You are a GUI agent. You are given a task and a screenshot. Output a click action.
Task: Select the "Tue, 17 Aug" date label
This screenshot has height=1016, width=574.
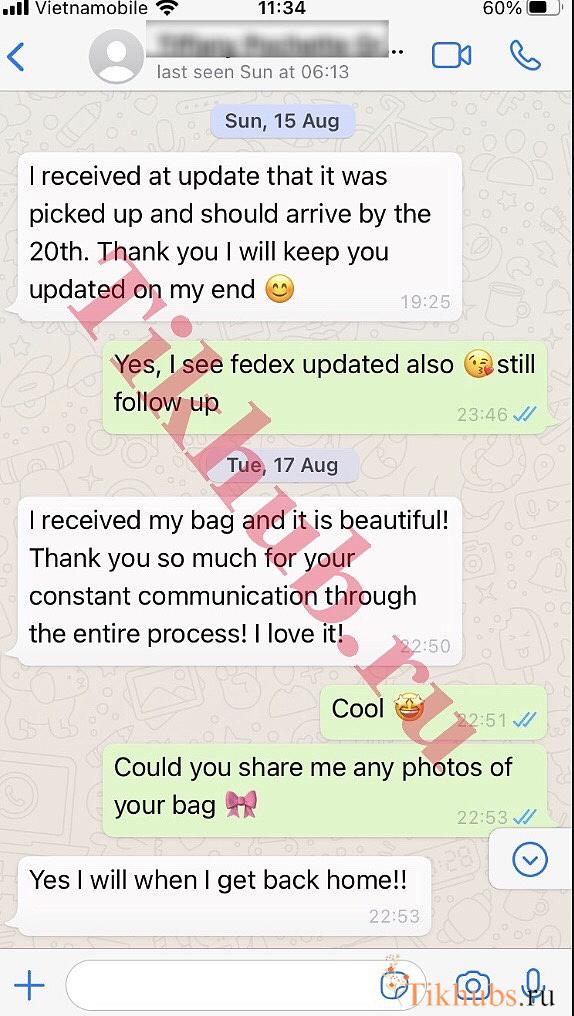[x=282, y=465]
